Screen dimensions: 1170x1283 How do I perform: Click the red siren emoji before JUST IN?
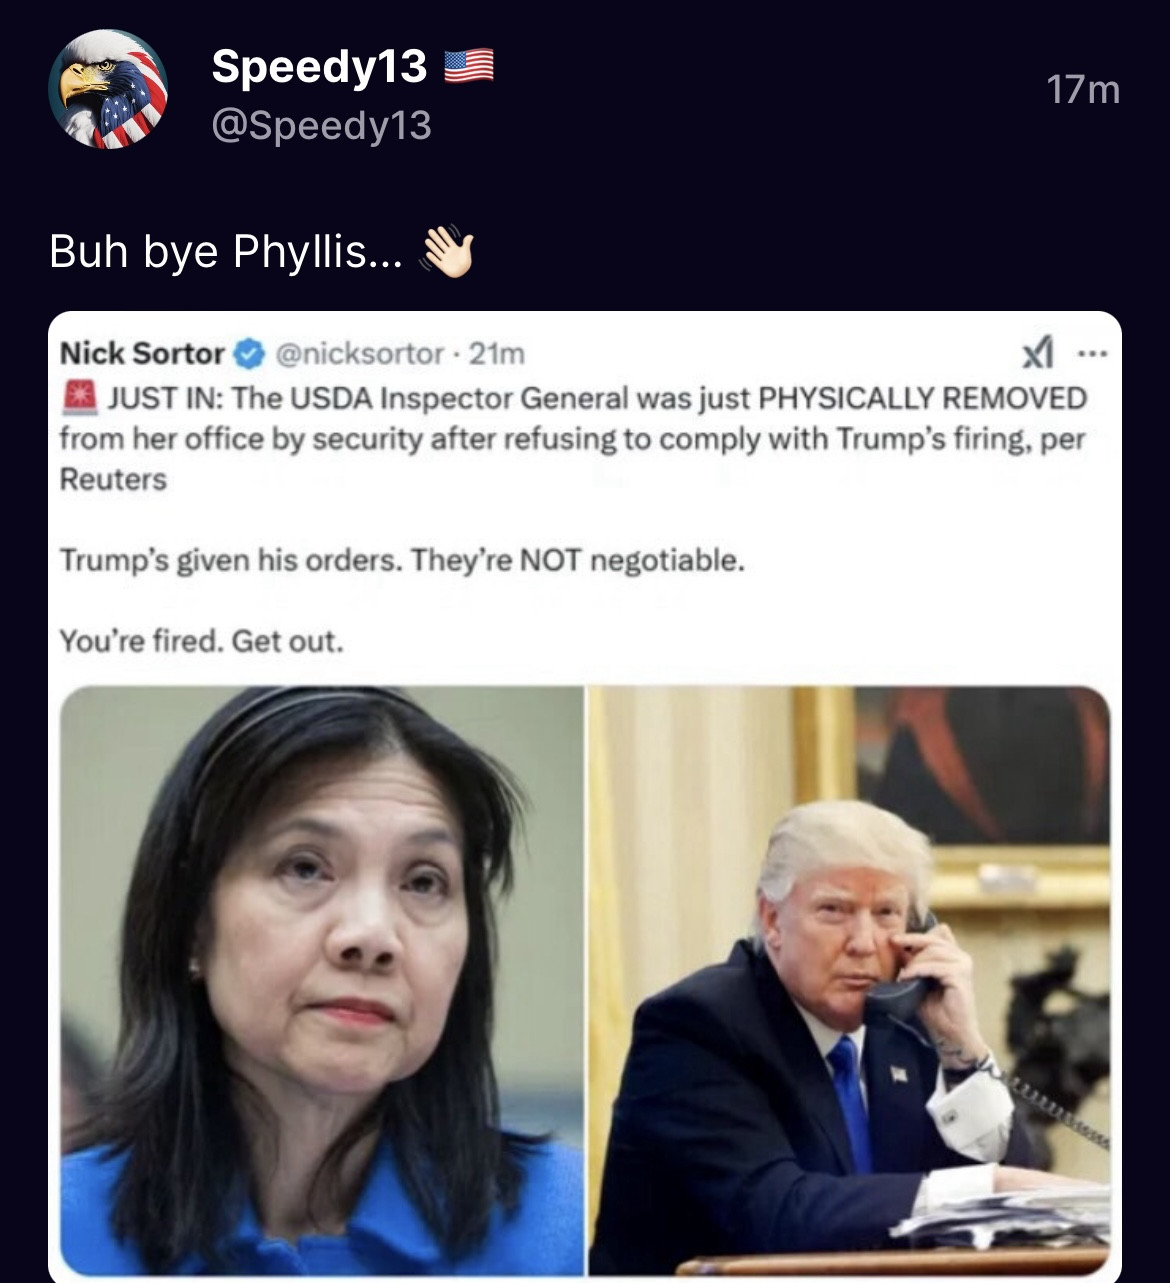pos(79,397)
